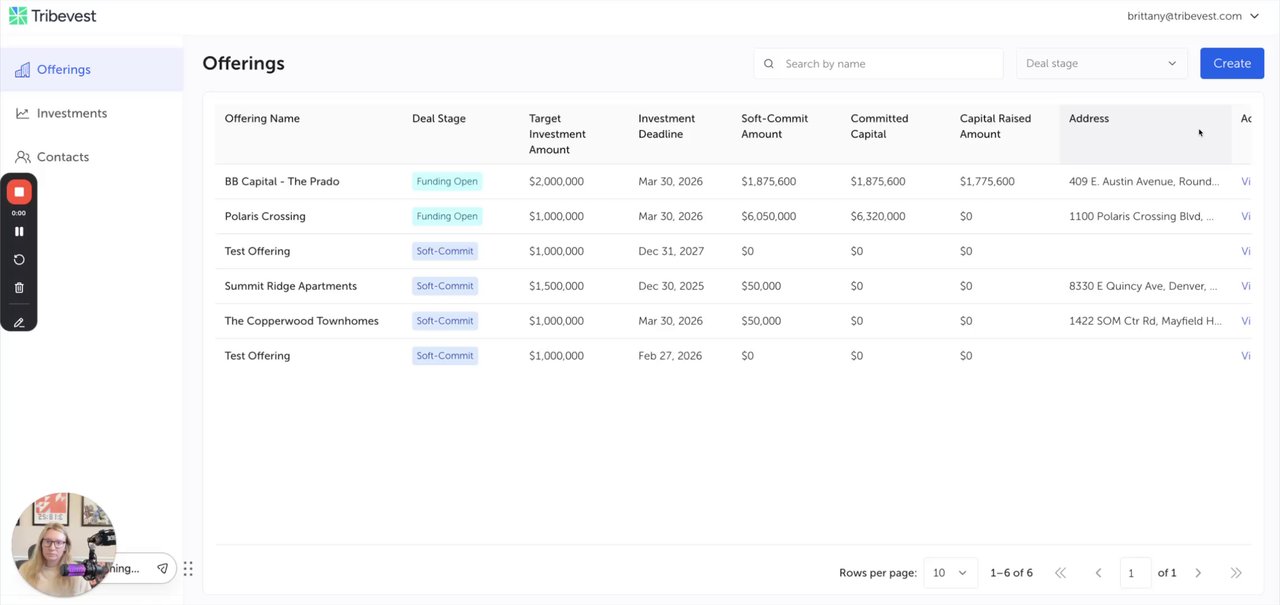This screenshot has width=1280, height=605.
Task: Click the Tribevest logo
Action: [x=53, y=16]
